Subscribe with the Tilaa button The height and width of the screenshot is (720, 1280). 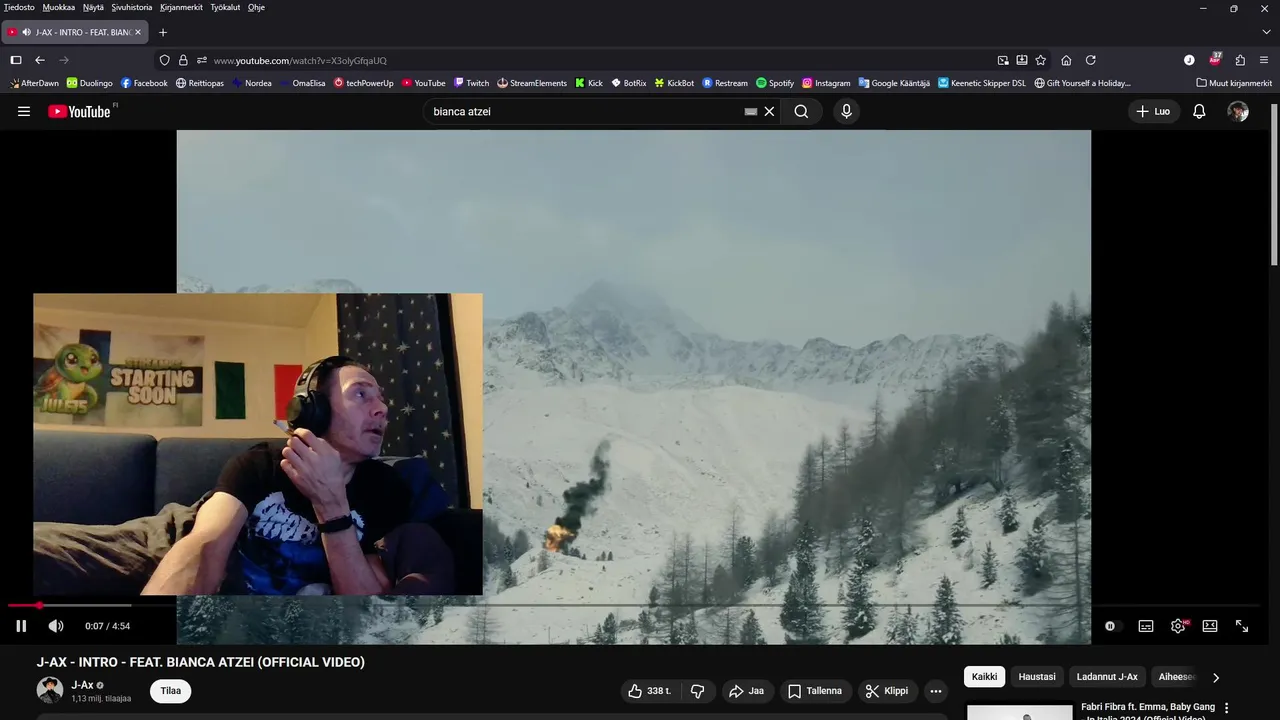(x=171, y=691)
